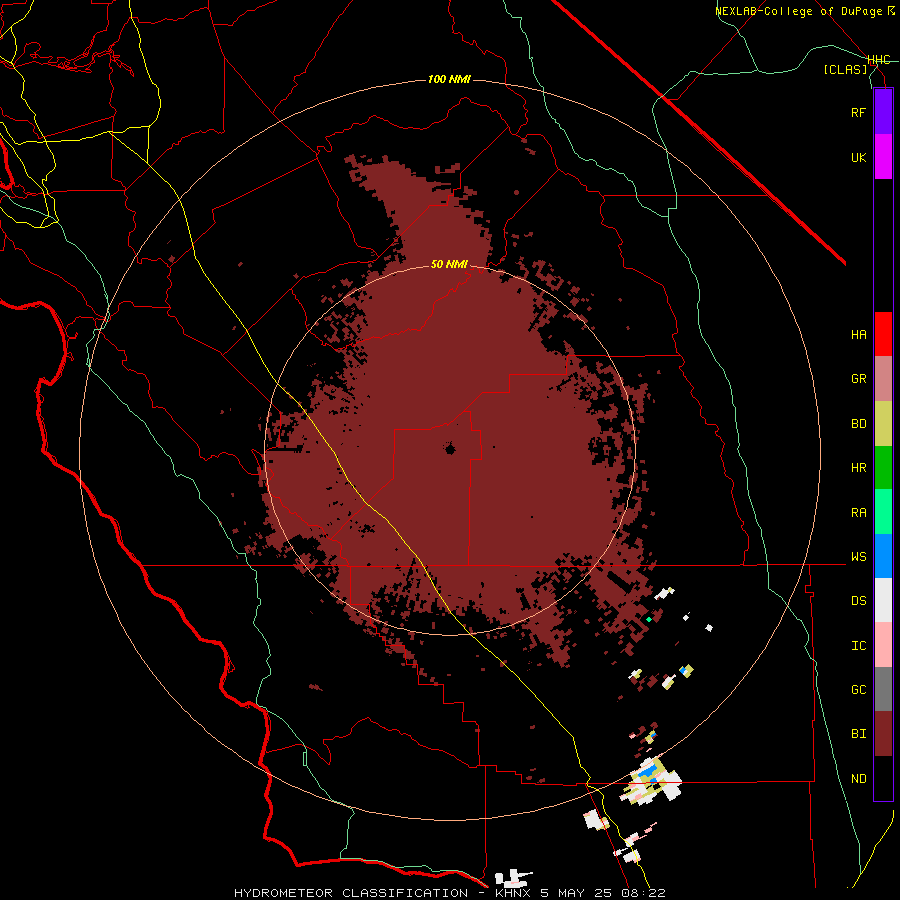Click the GC legend label
The image size is (900, 900).
coord(858,690)
